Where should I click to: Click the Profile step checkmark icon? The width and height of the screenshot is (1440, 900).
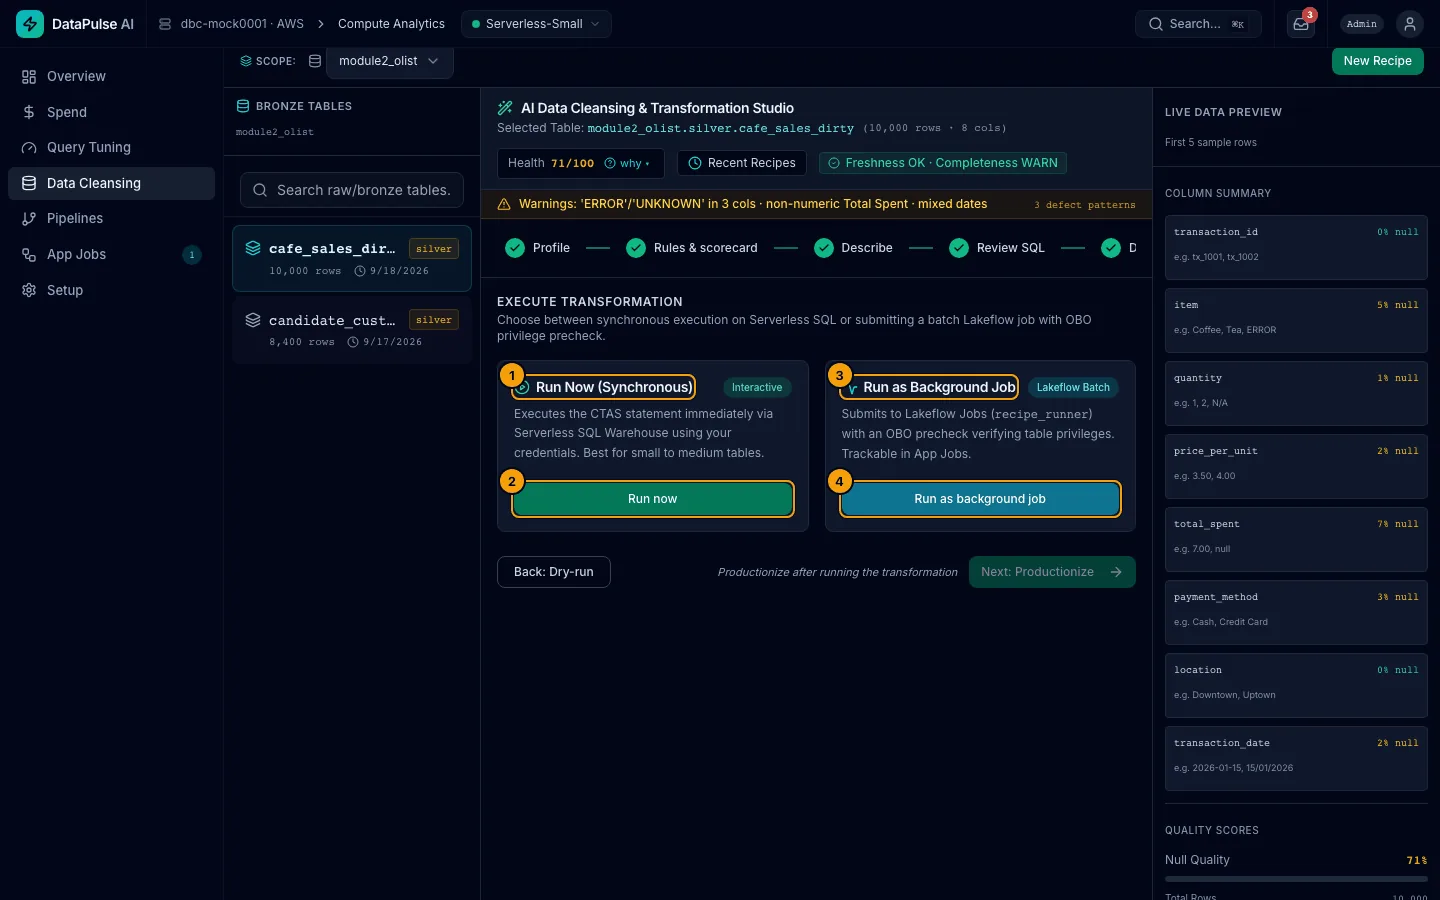[515, 248]
